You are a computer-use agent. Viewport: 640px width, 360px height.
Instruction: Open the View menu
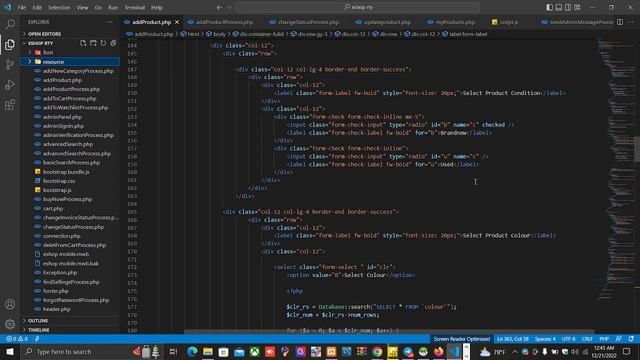click(x=82, y=7)
